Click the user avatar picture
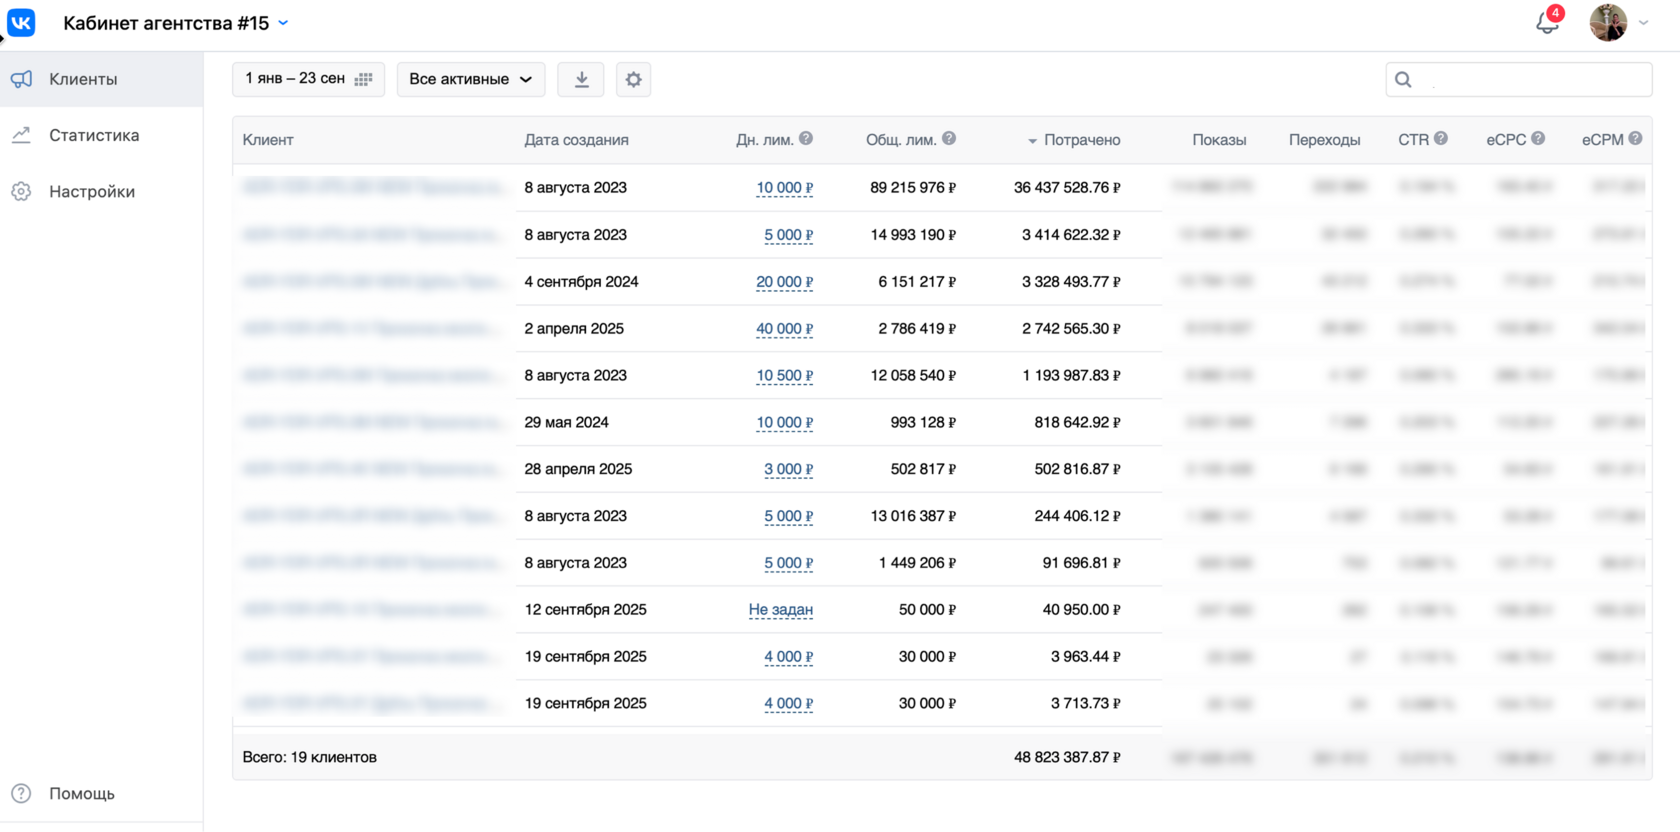This screenshot has width=1680, height=832. pyautogui.click(x=1608, y=22)
